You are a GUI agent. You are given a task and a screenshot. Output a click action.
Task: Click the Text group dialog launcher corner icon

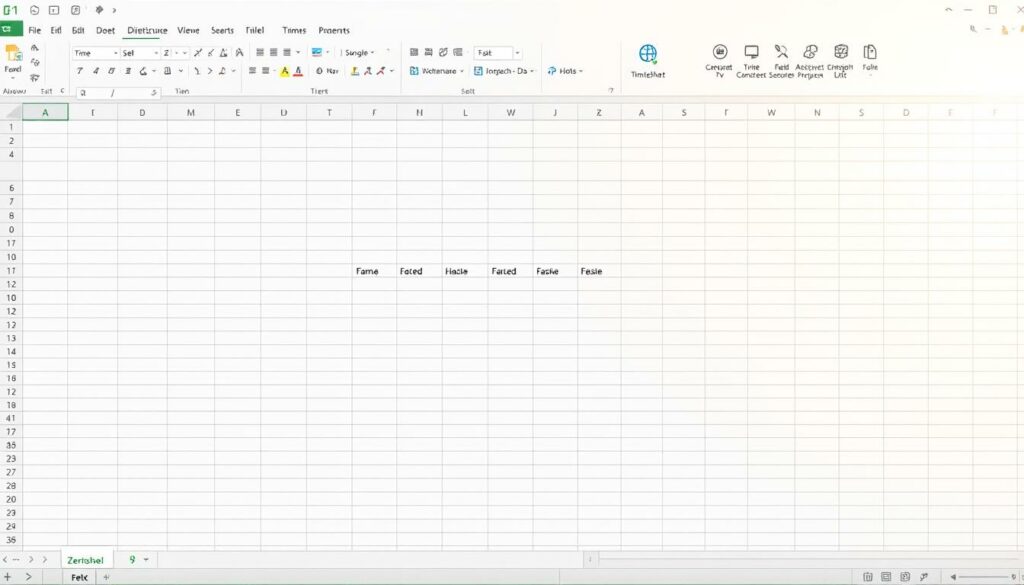click(611, 91)
